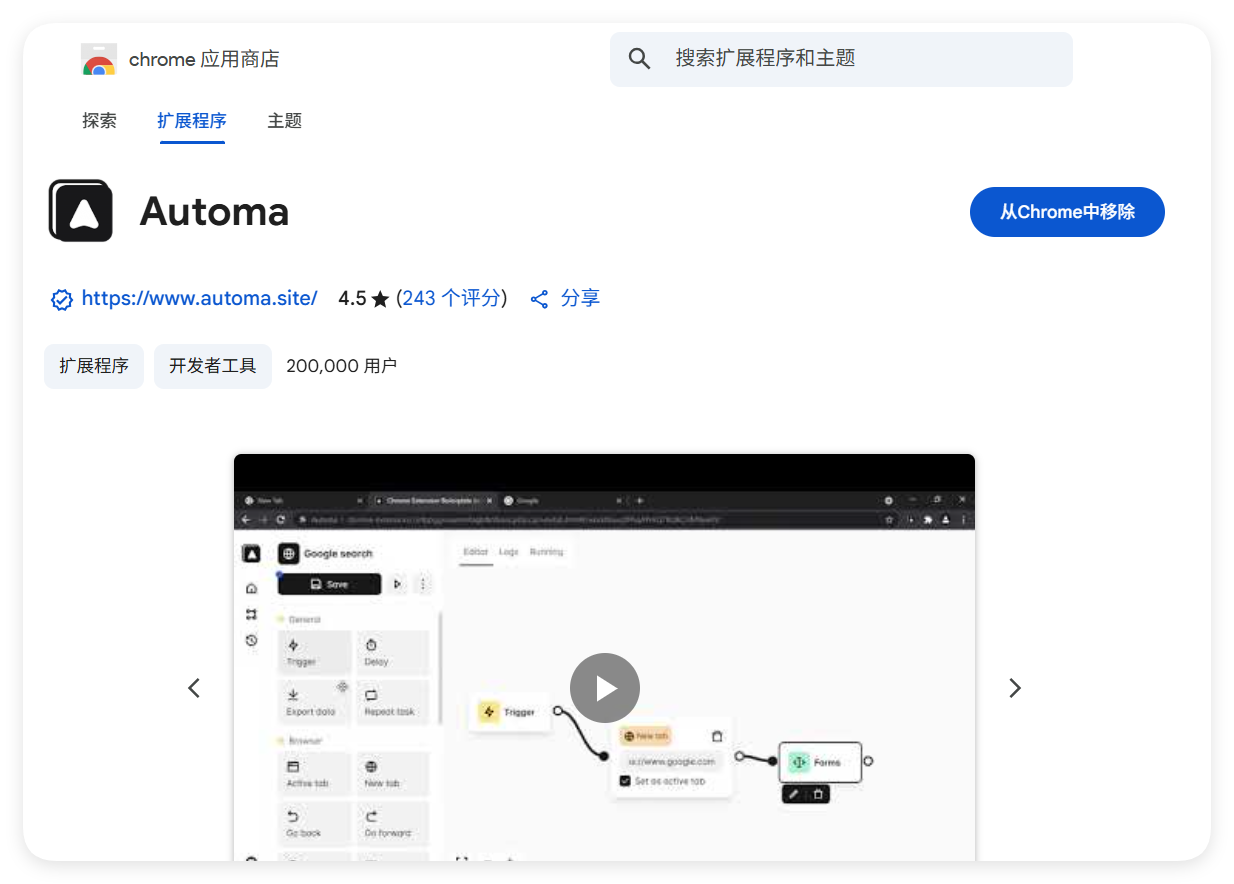Open the automa.site website link
This screenshot has height=884, width=1234.
point(199,298)
